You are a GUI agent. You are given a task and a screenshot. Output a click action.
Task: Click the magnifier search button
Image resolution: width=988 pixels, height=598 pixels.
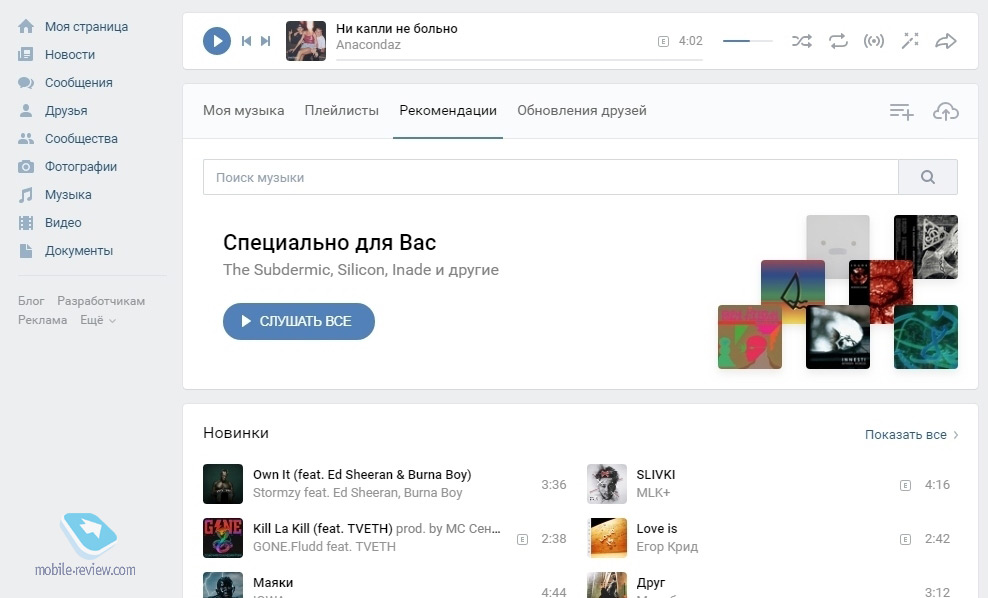point(928,177)
